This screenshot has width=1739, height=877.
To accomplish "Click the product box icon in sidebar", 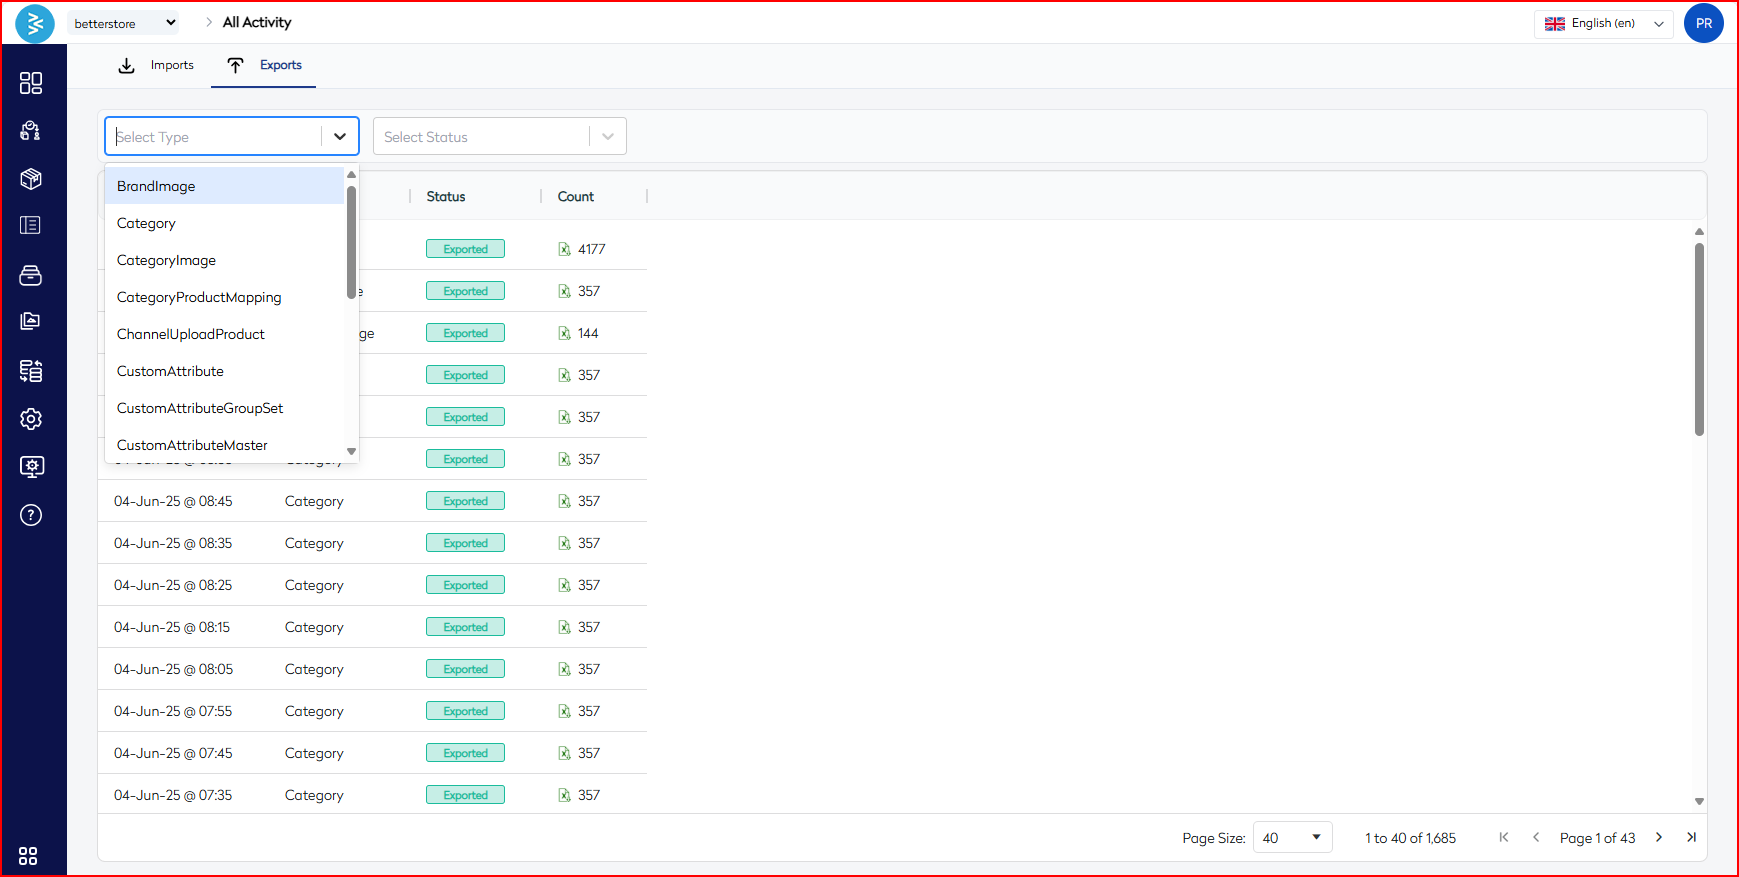I will 31,179.
